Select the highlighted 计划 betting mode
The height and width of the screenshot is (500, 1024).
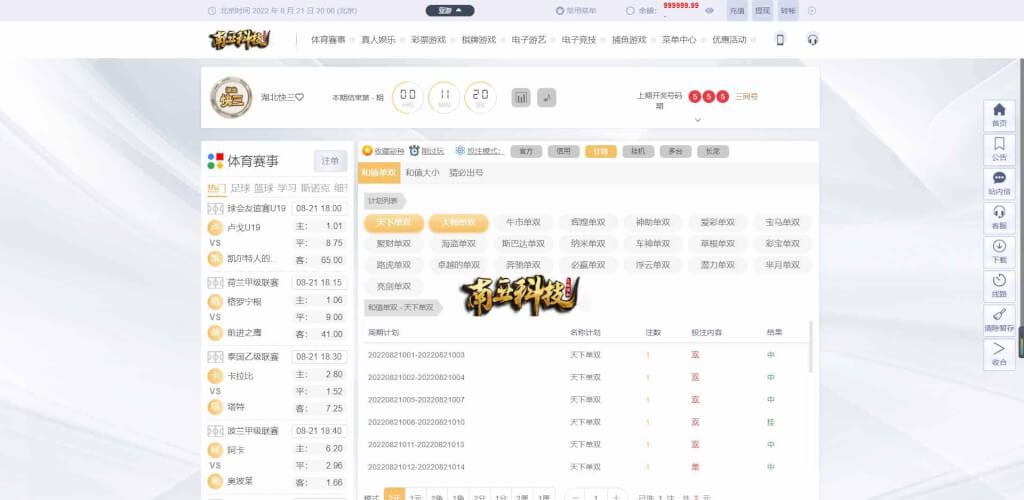coord(601,151)
